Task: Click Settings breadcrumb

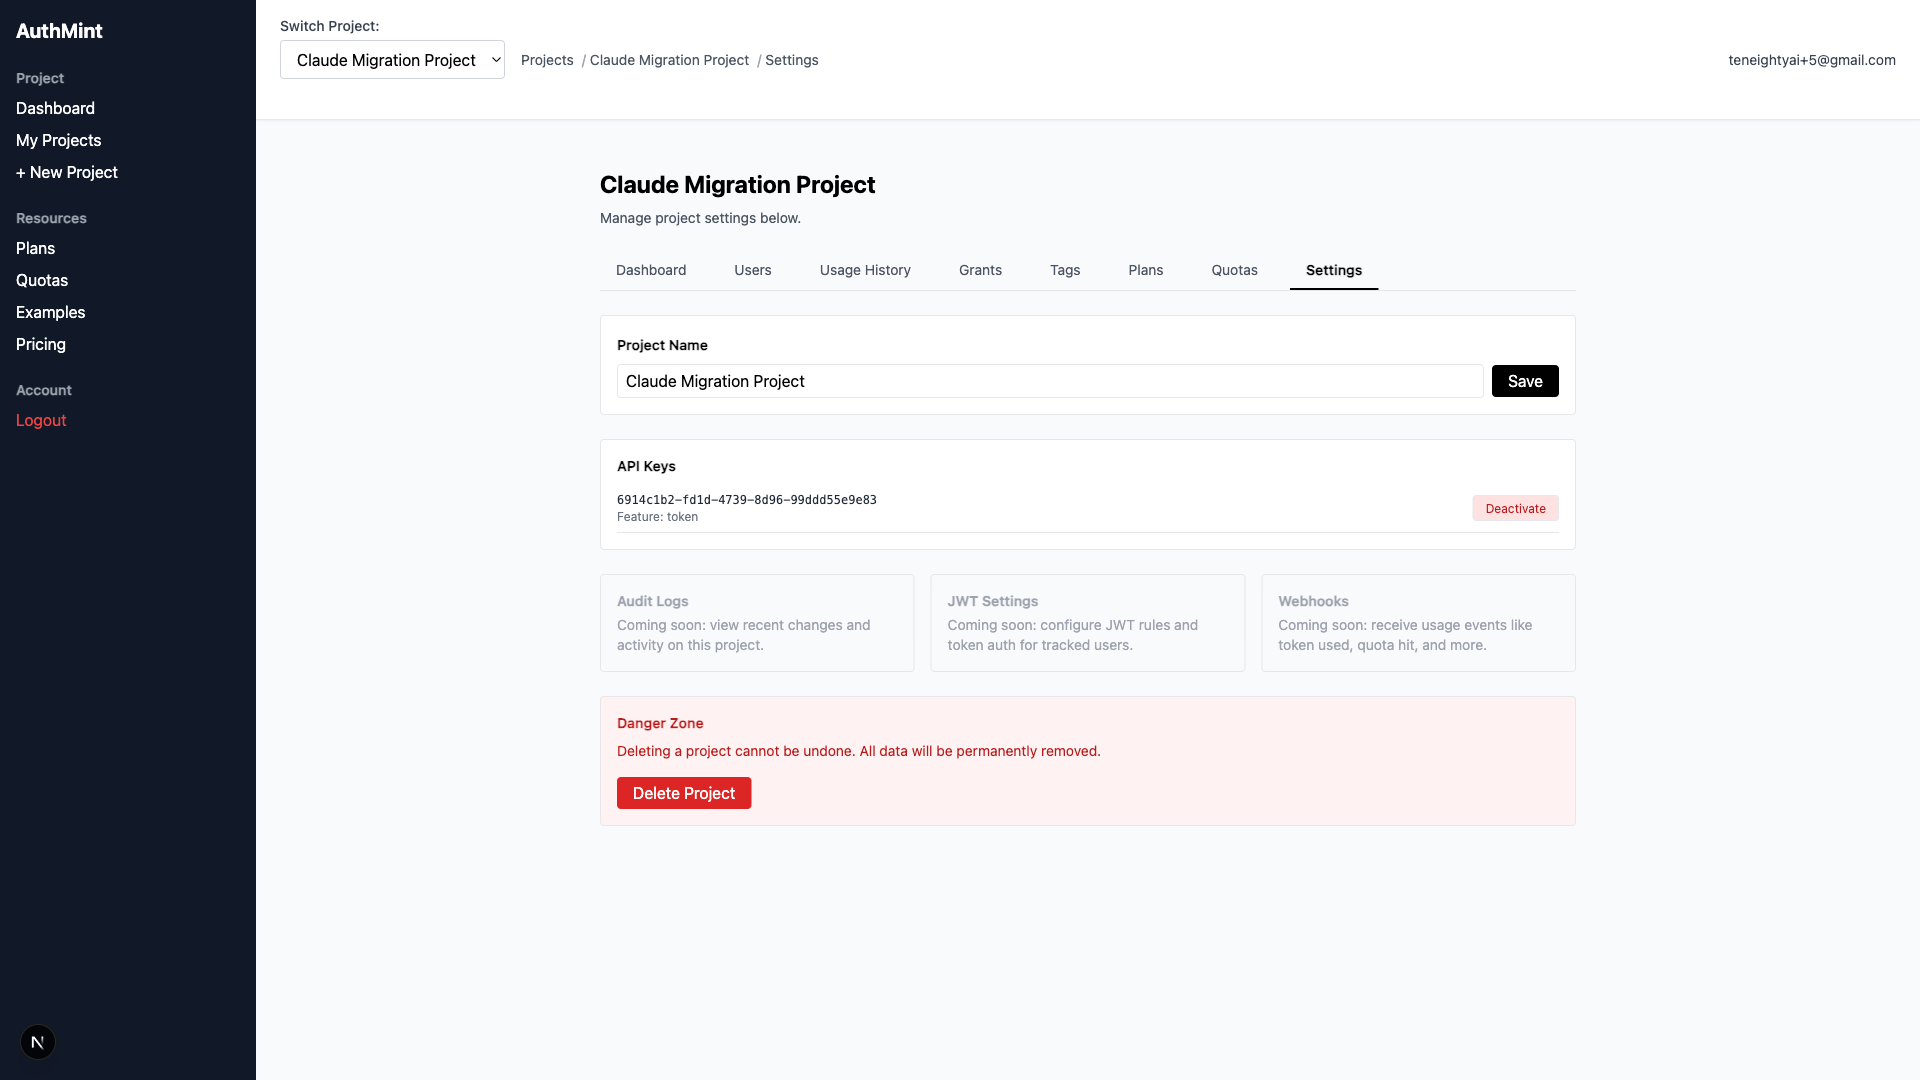Action: coord(792,60)
